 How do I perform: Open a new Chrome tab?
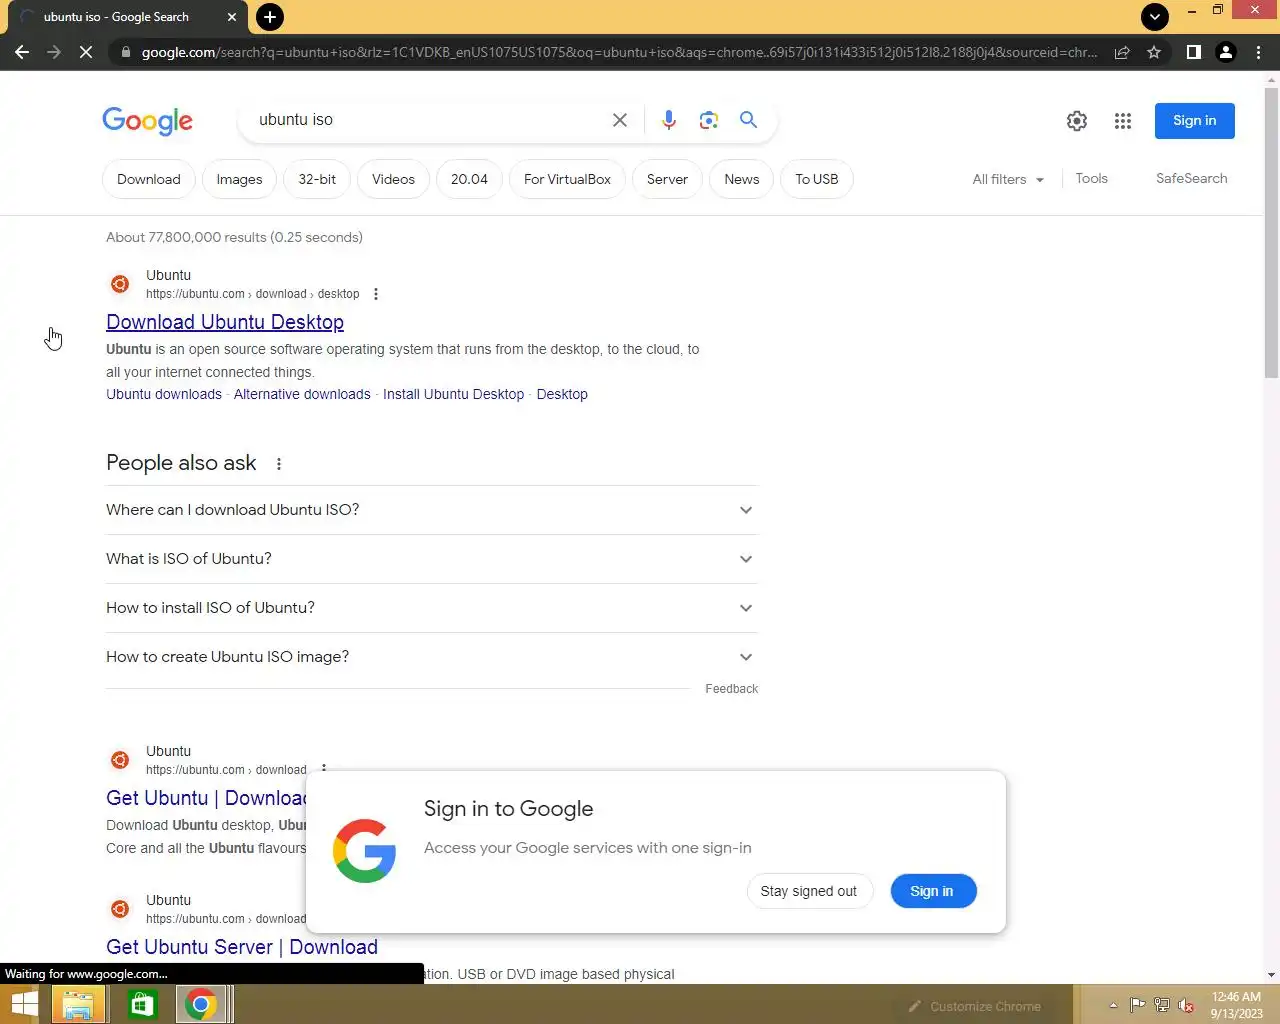[269, 17]
